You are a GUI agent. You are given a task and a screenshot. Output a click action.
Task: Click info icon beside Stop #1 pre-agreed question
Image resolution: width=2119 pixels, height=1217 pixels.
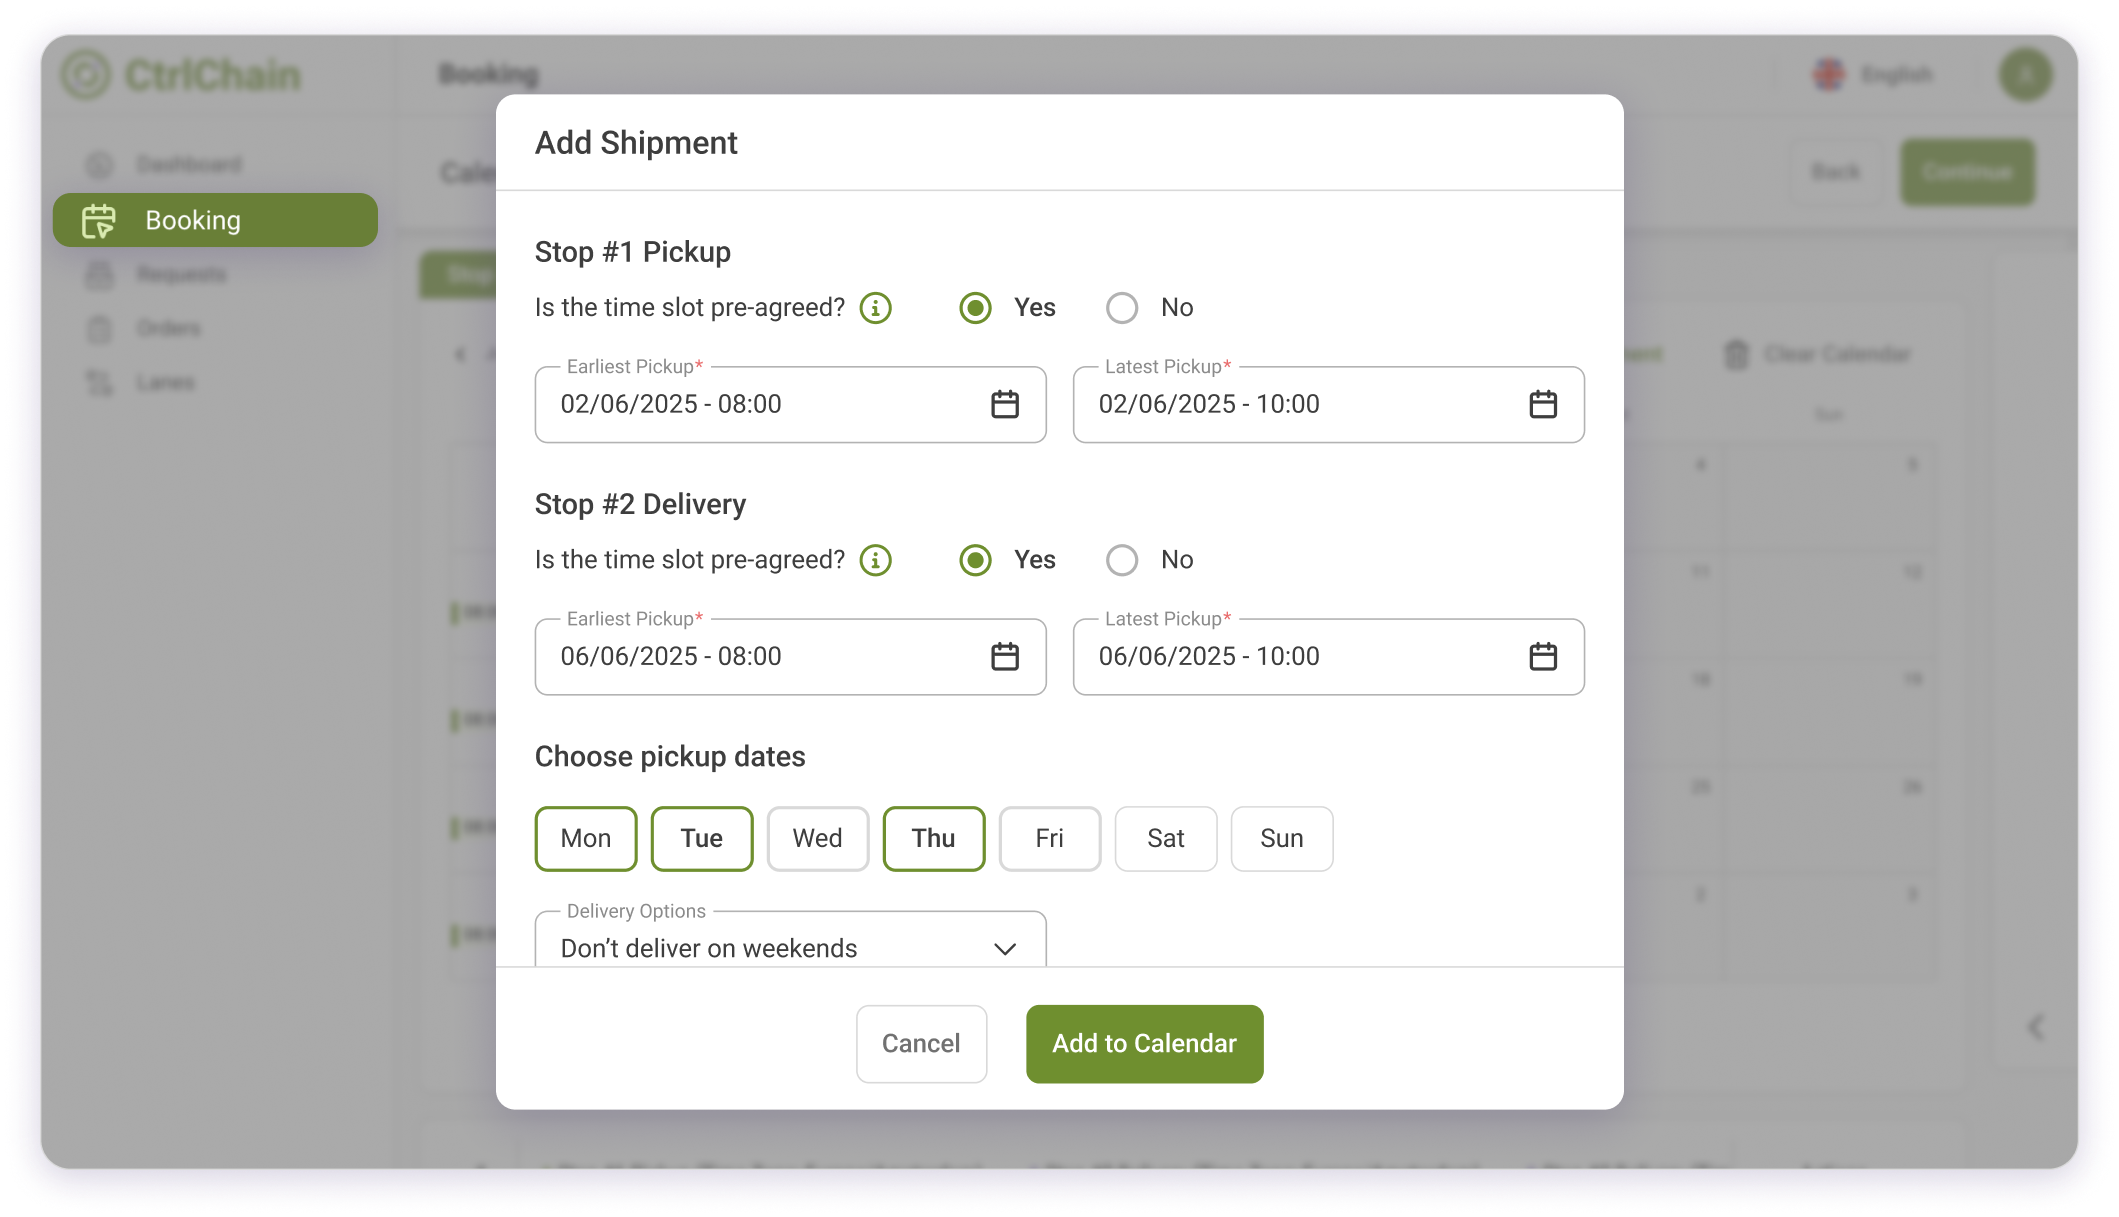(x=876, y=308)
